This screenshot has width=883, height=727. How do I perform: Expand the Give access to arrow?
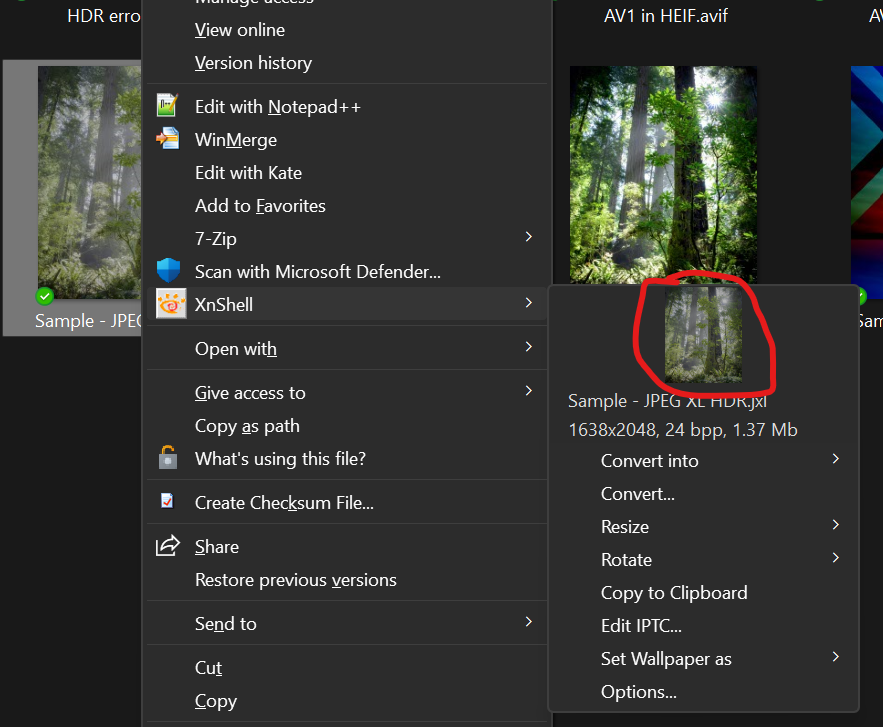528,390
